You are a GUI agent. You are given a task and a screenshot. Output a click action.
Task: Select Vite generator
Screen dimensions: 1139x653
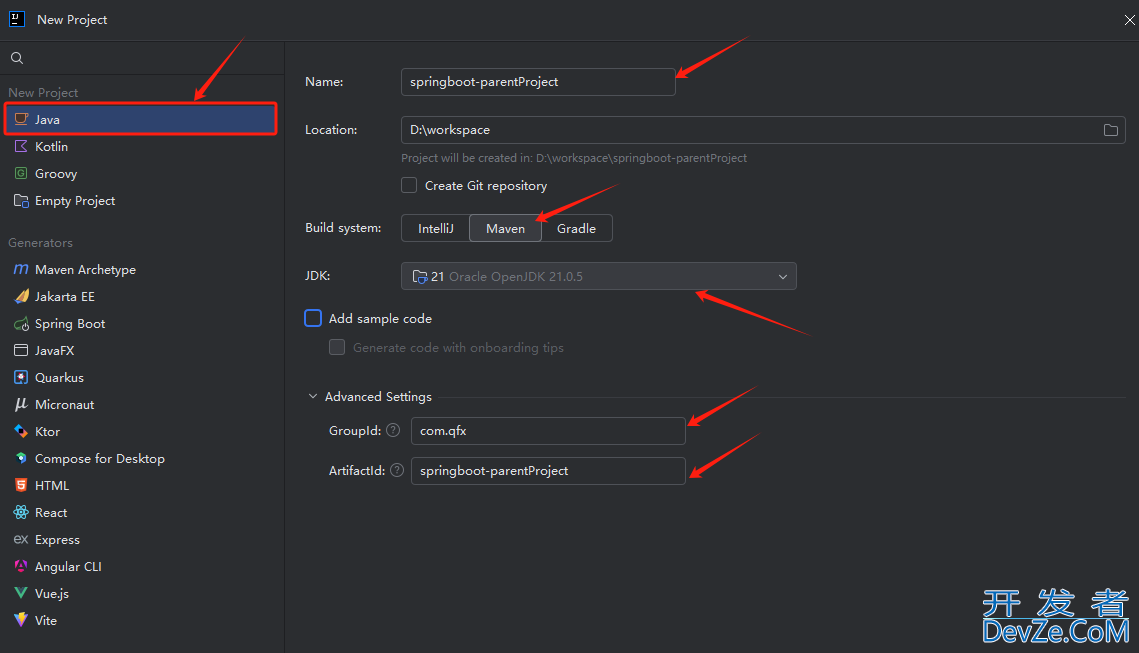point(140,620)
